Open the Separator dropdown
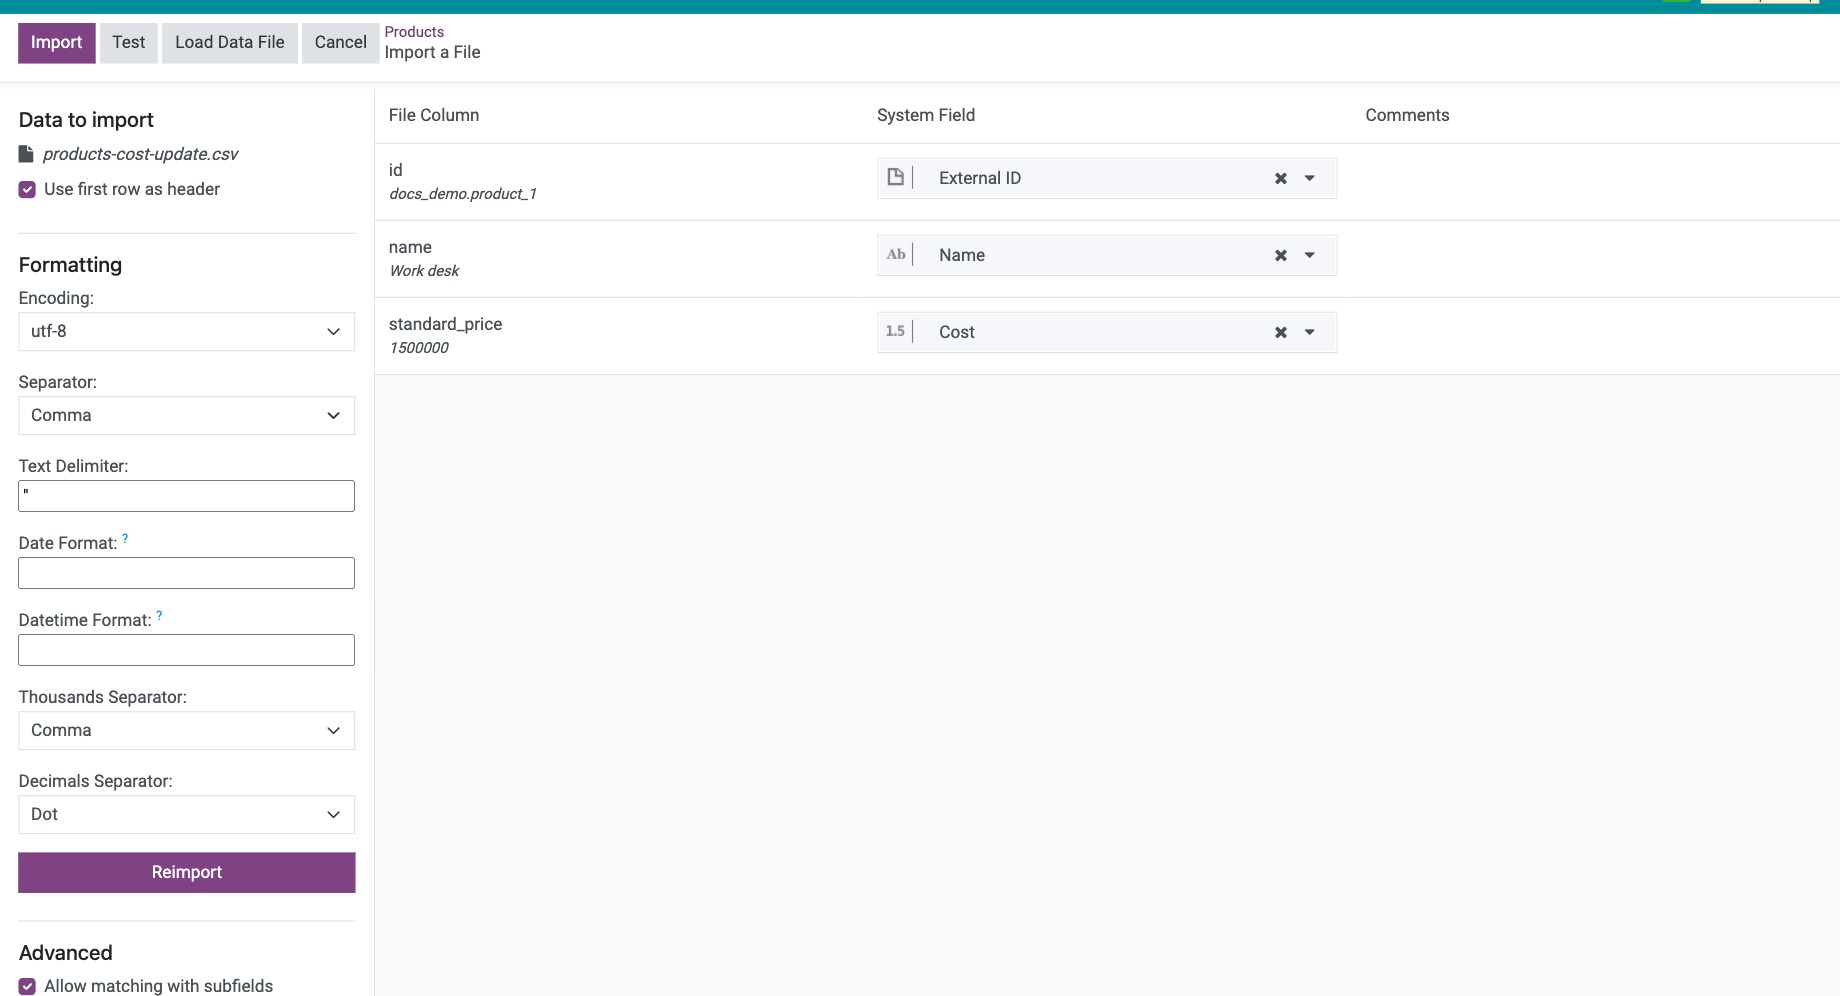 tap(187, 415)
